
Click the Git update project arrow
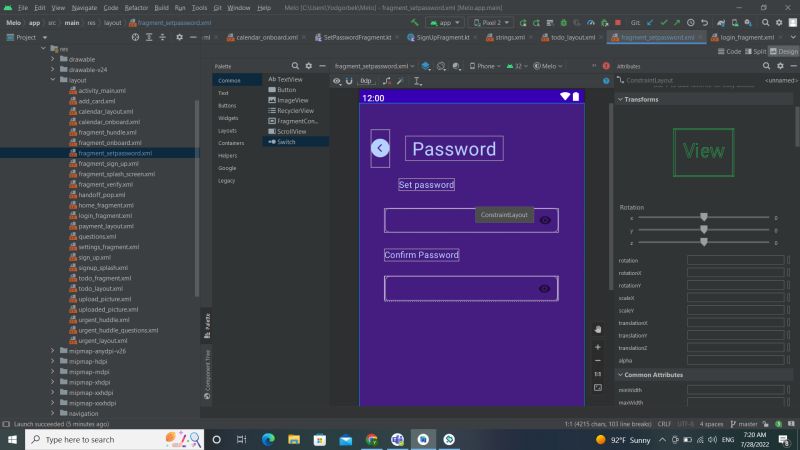click(x=650, y=22)
